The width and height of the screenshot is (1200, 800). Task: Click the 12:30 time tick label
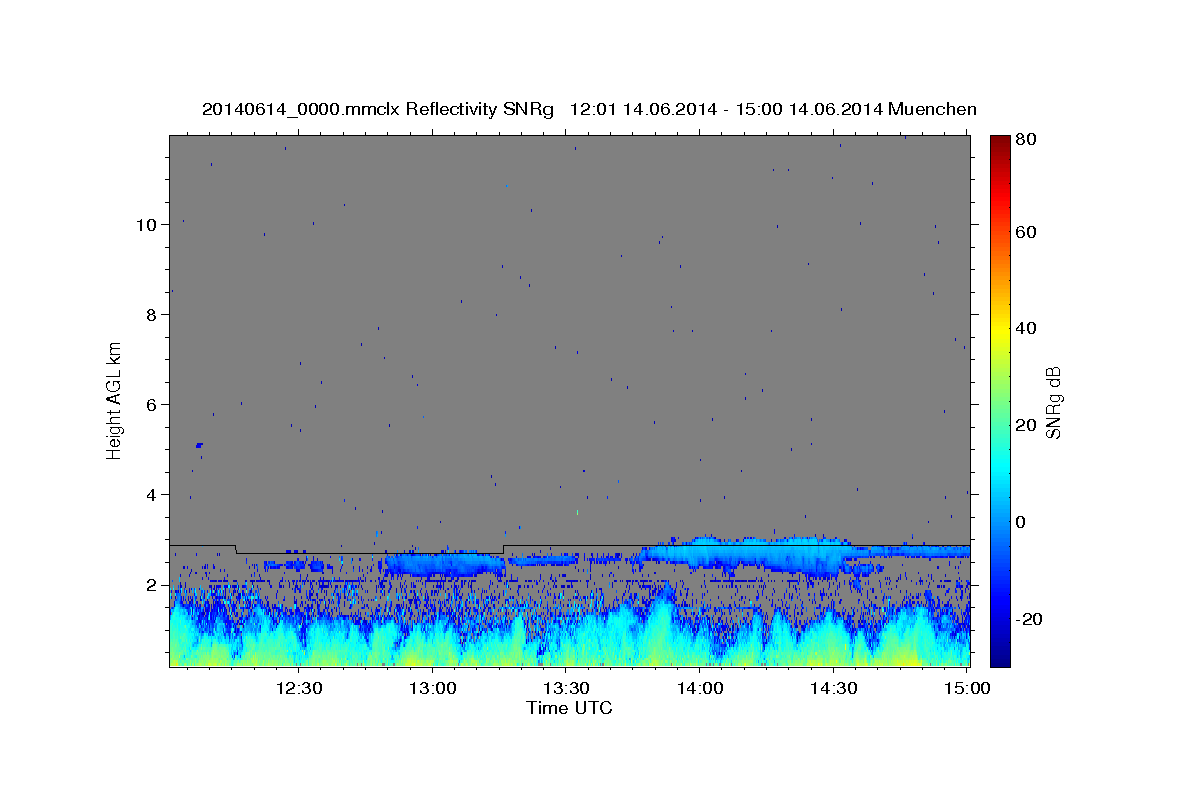[298, 688]
